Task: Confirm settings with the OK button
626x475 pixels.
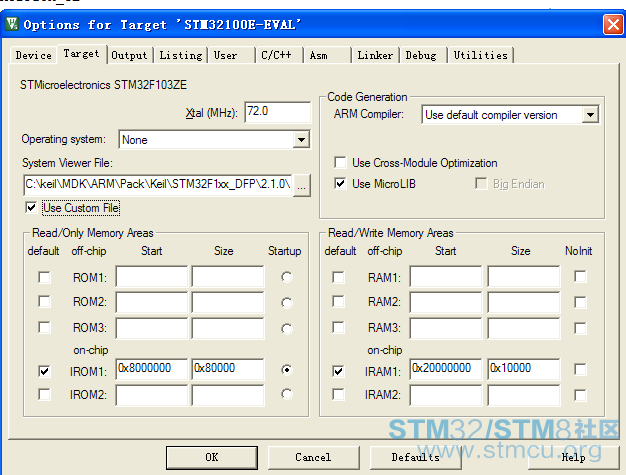Action: pos(212,457)
